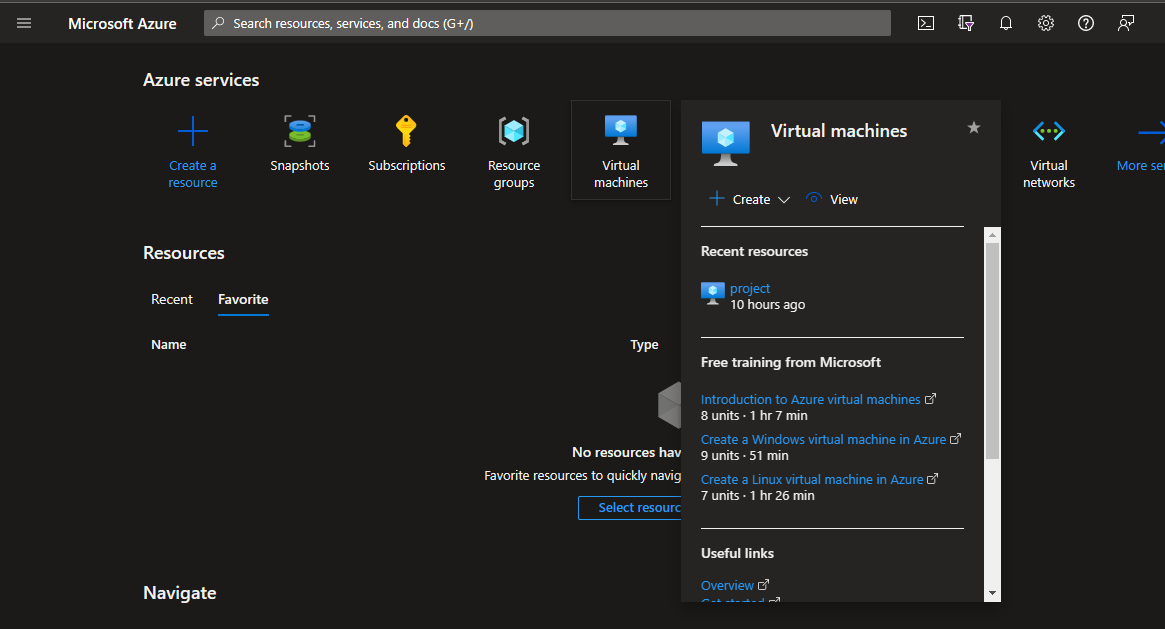Open the project recent resource
Viewport: 1165px width, 629px height.
coord(751,288)
